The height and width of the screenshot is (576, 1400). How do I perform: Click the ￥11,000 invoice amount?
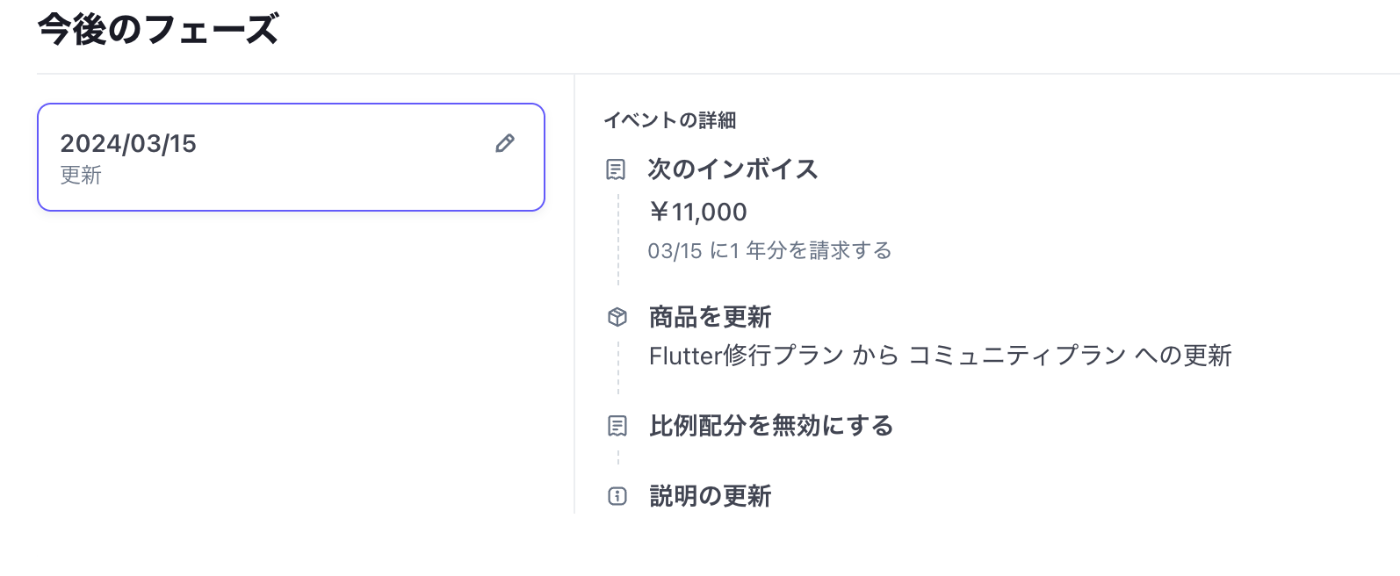[x=698, y=212]
